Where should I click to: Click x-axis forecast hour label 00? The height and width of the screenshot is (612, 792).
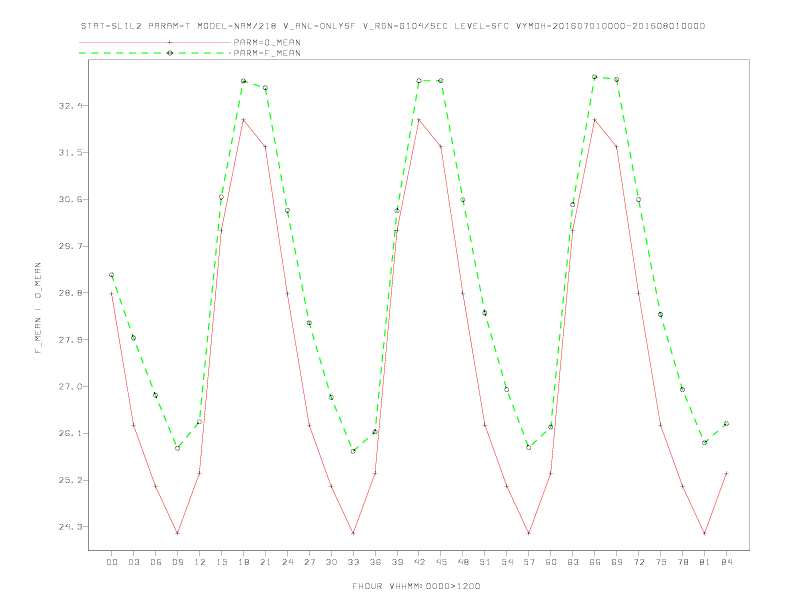pyautogui.click(x=112, y=562)
